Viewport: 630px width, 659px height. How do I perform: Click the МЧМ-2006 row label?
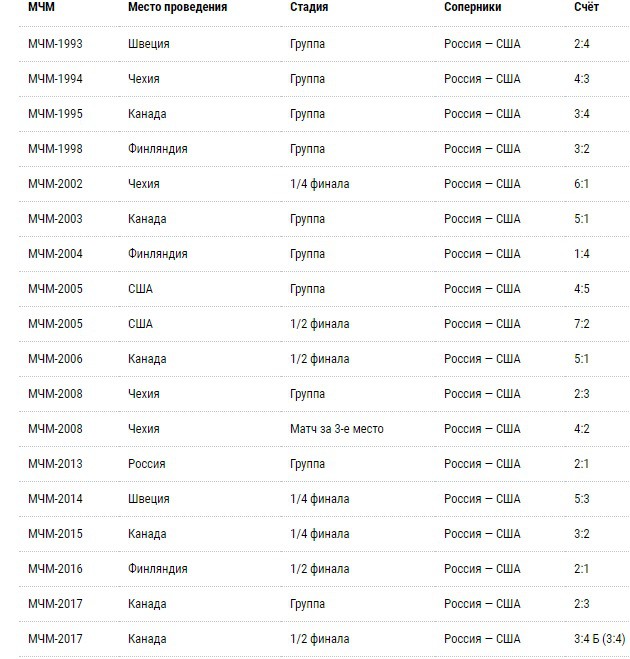(55, 359)
